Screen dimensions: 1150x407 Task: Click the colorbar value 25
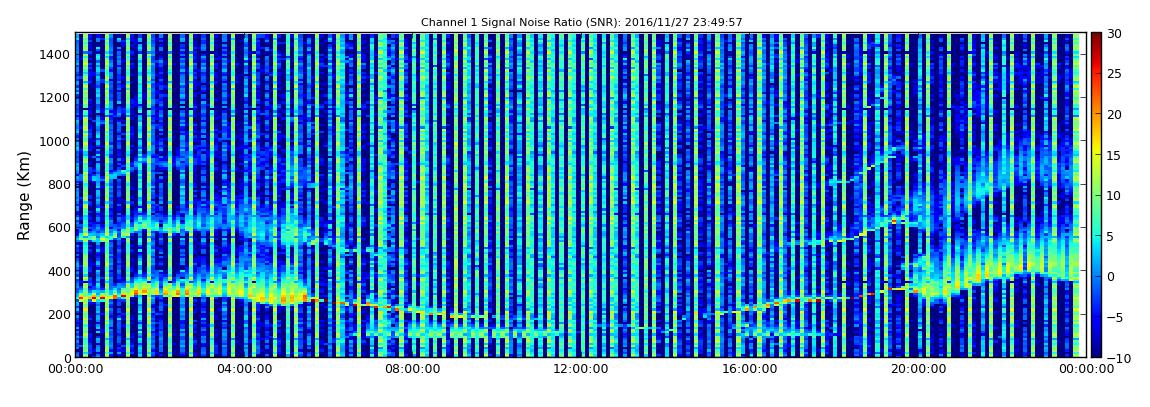1114,73
